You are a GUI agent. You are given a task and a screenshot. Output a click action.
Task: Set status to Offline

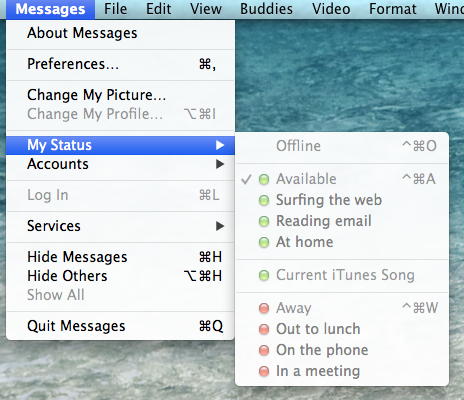click(342, 146)
